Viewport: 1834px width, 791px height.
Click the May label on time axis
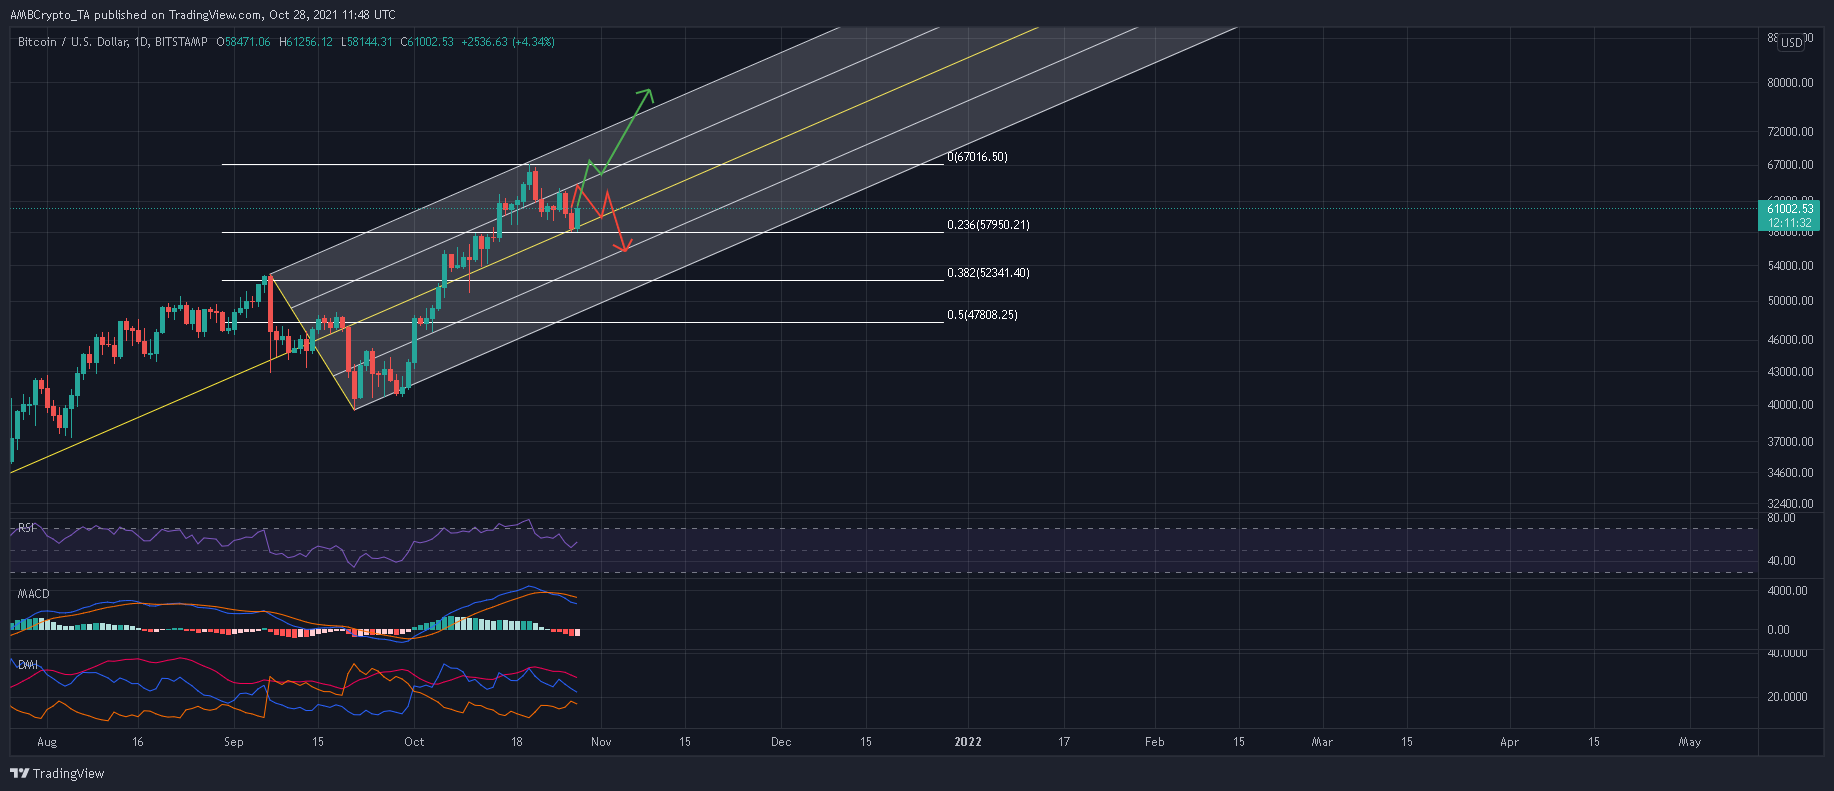pyautogui.click(x=1690, y=742)
